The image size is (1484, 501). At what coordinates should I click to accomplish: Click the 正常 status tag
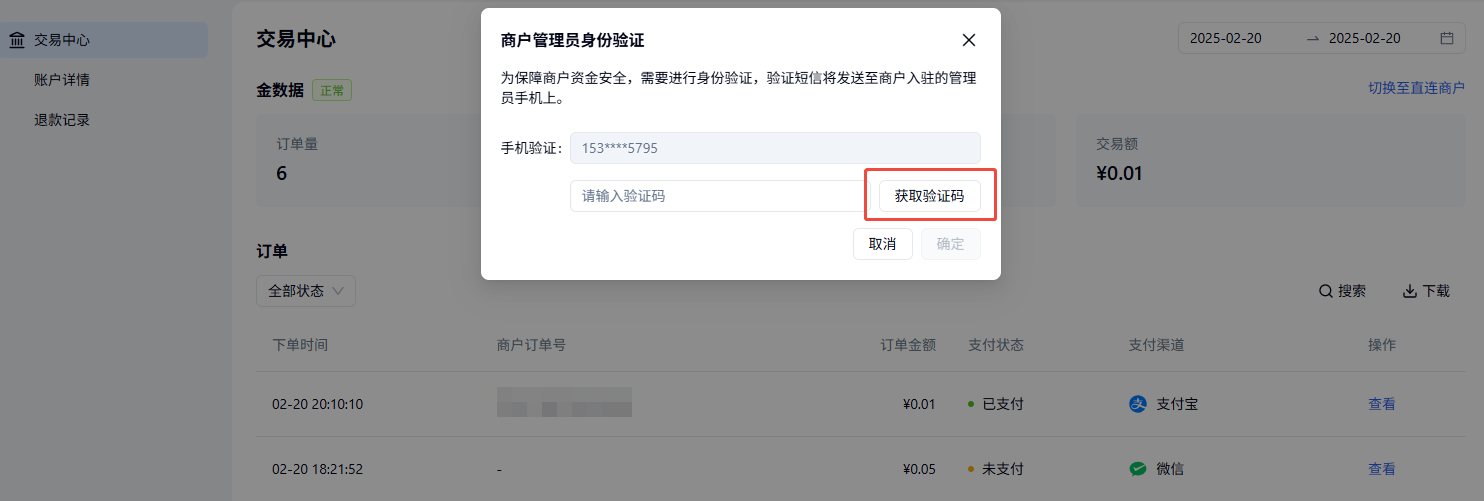point(332,91)
